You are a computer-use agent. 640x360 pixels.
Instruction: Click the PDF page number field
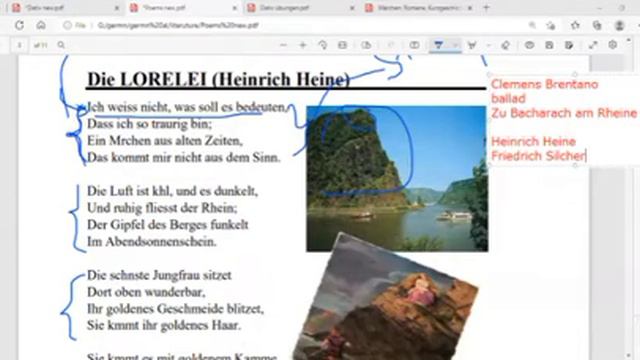[x=19, y=45]
